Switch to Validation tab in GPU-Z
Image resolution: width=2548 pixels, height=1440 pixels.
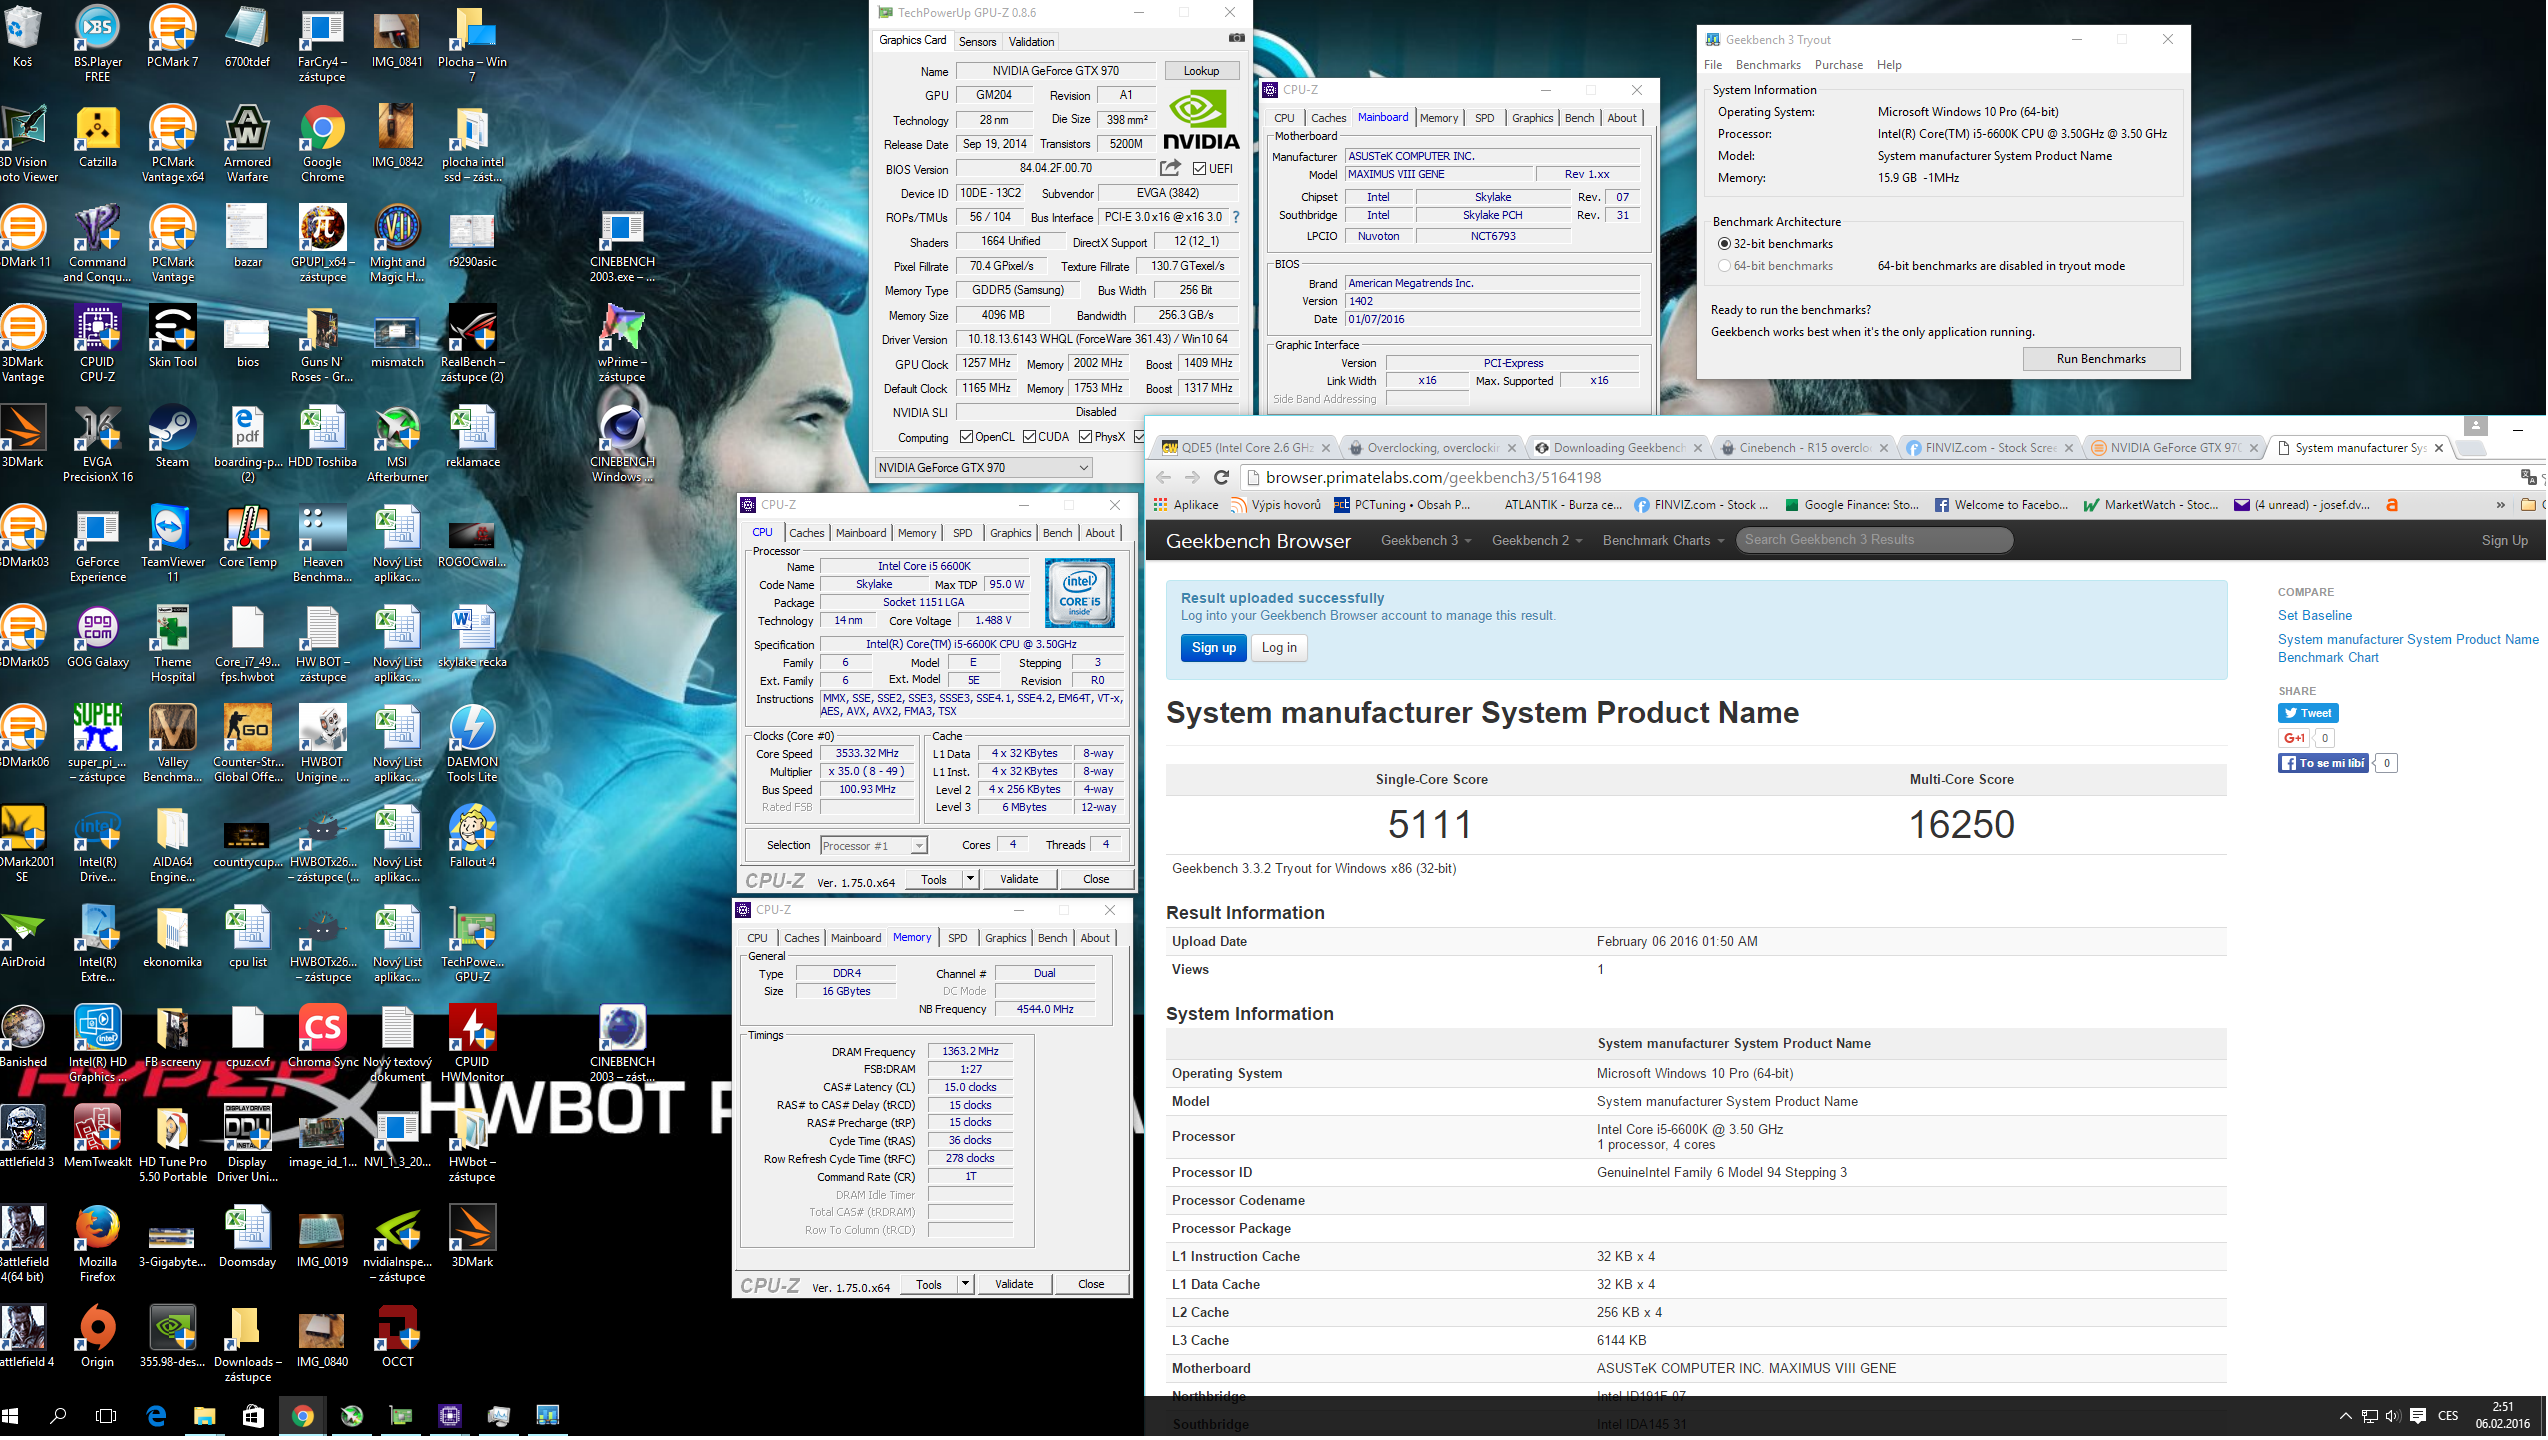click(x=1031, y=42)
